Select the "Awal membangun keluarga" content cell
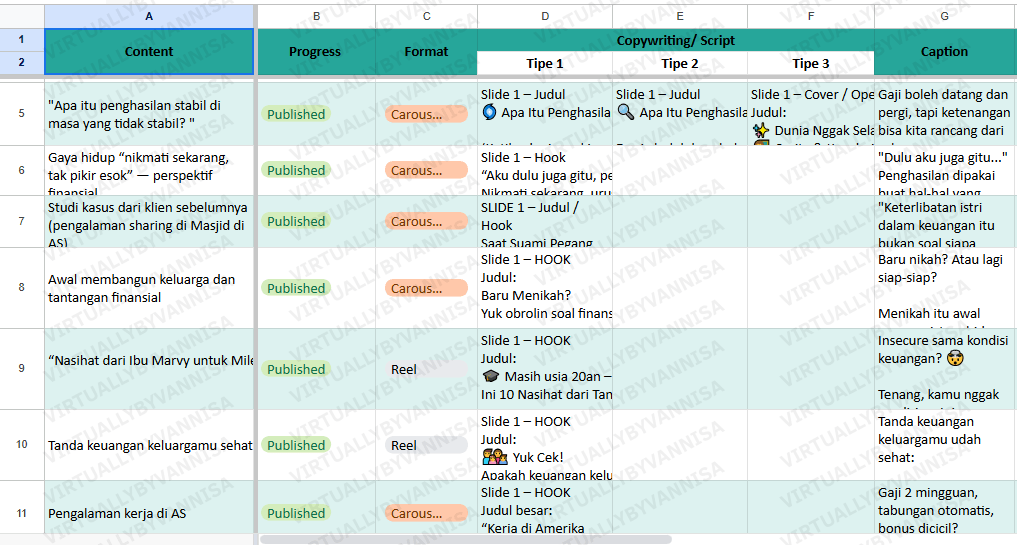The height and width of the screenshot is (545, 1017). (x=149, y=288)
